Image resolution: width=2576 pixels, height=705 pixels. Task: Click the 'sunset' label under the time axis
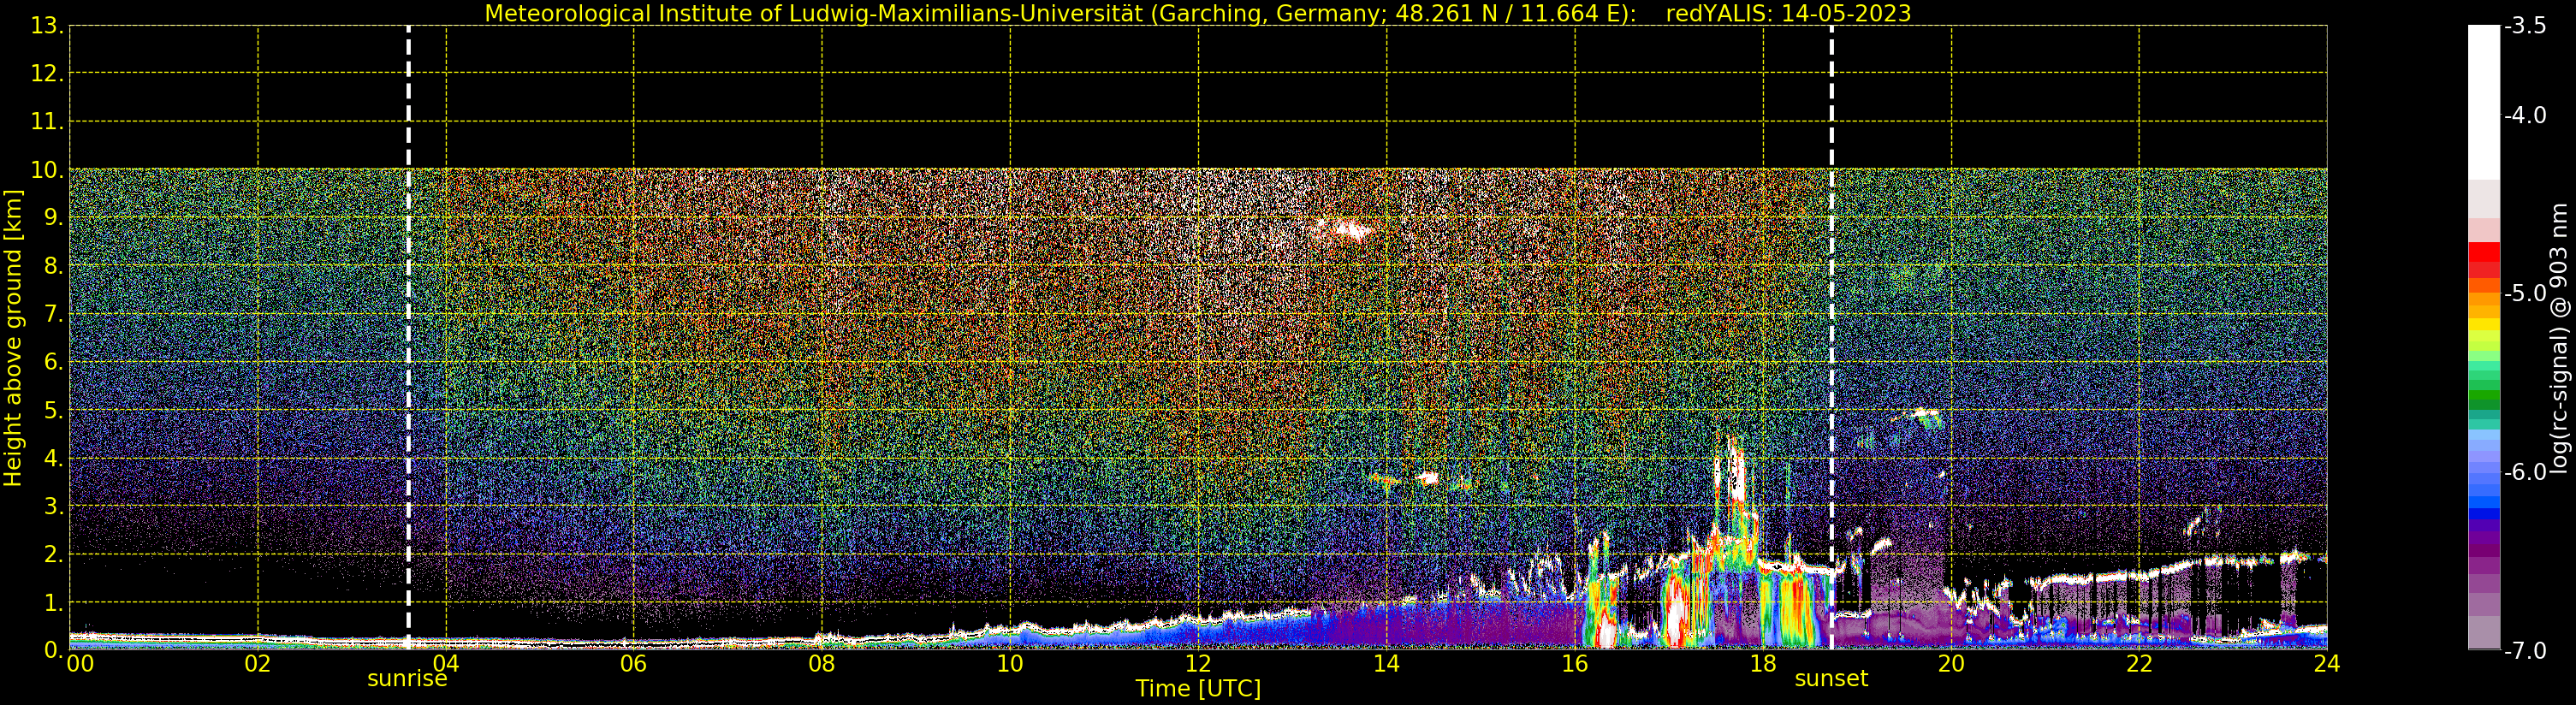coord(1831,679)
